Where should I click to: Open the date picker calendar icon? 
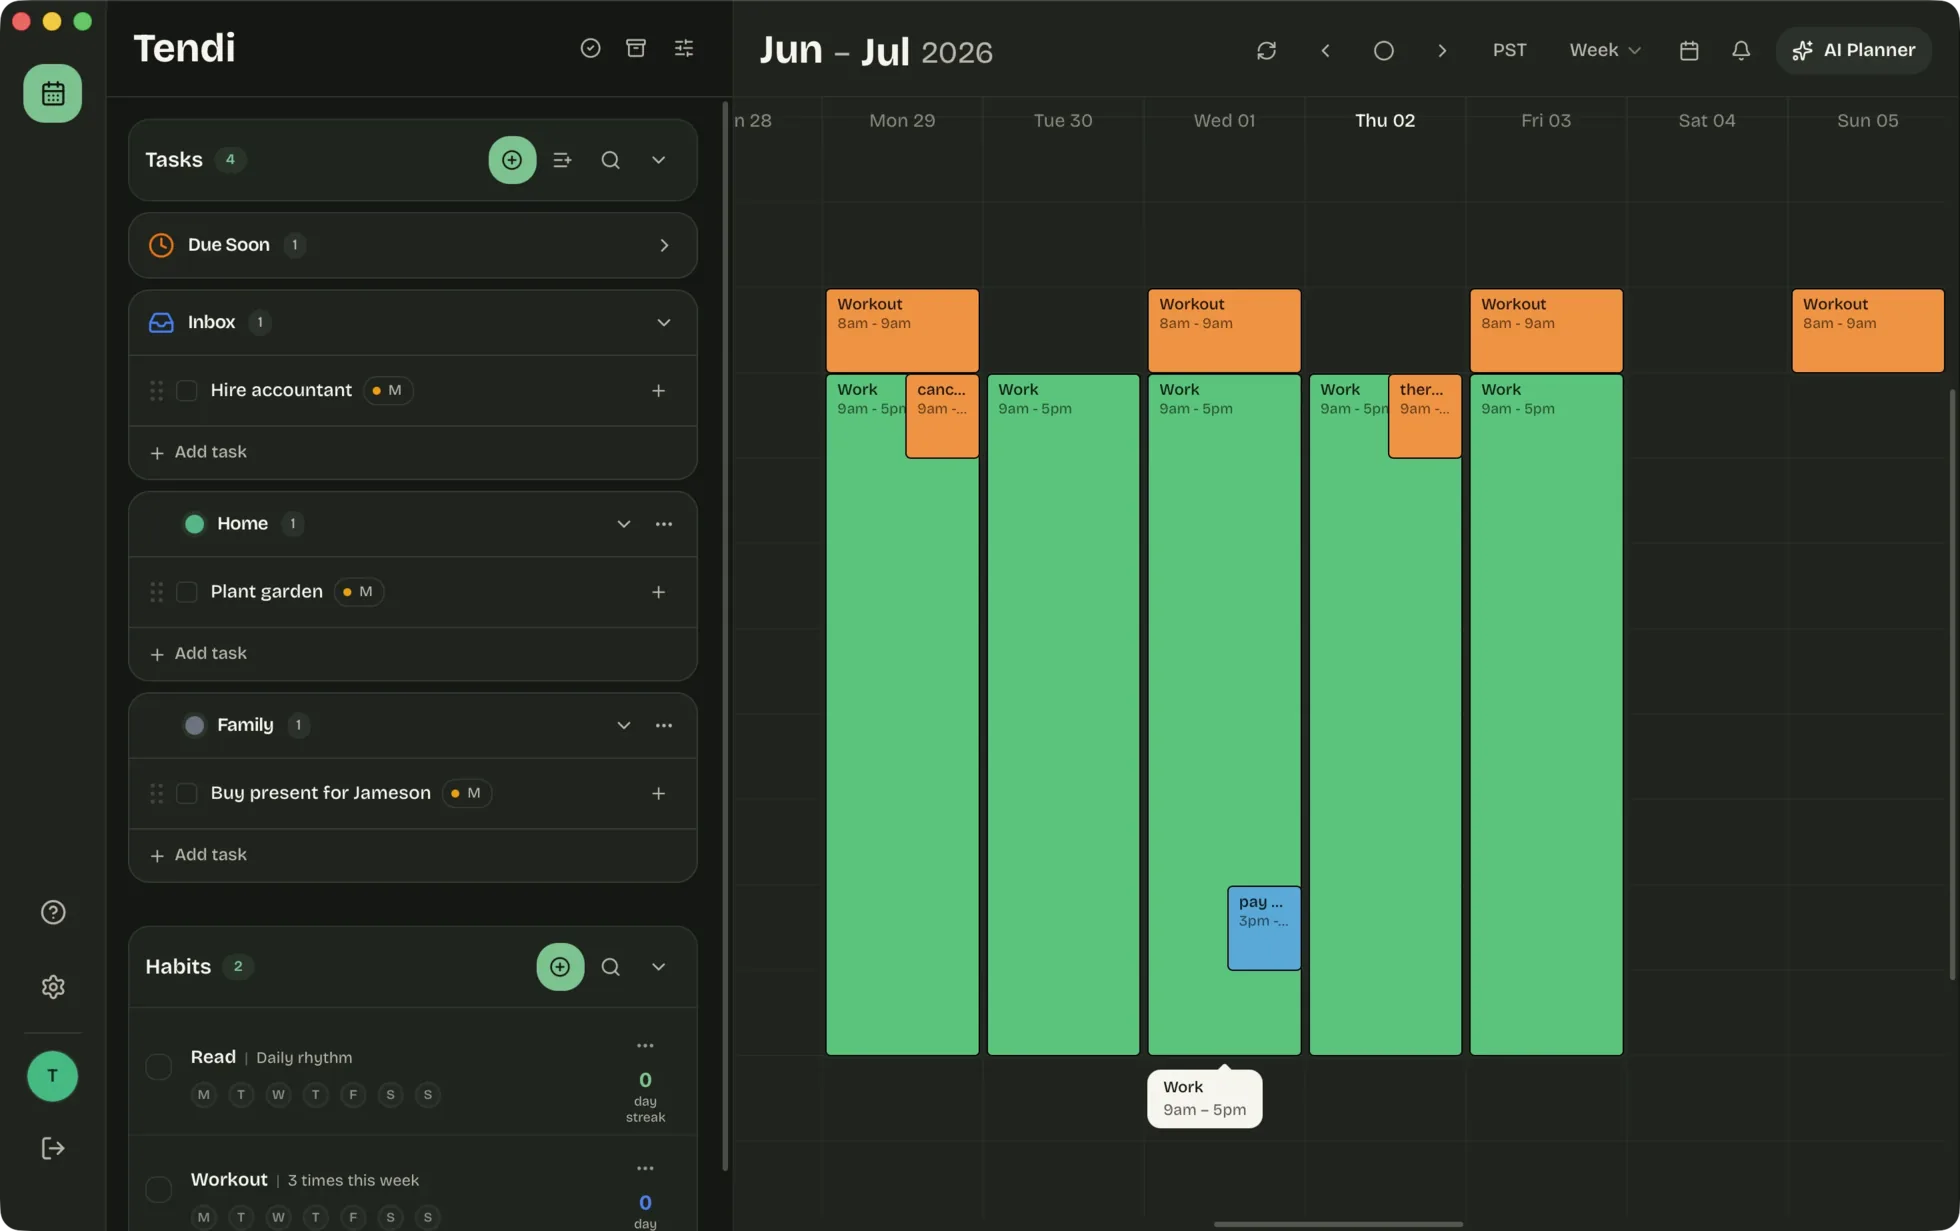(1689, 50)
